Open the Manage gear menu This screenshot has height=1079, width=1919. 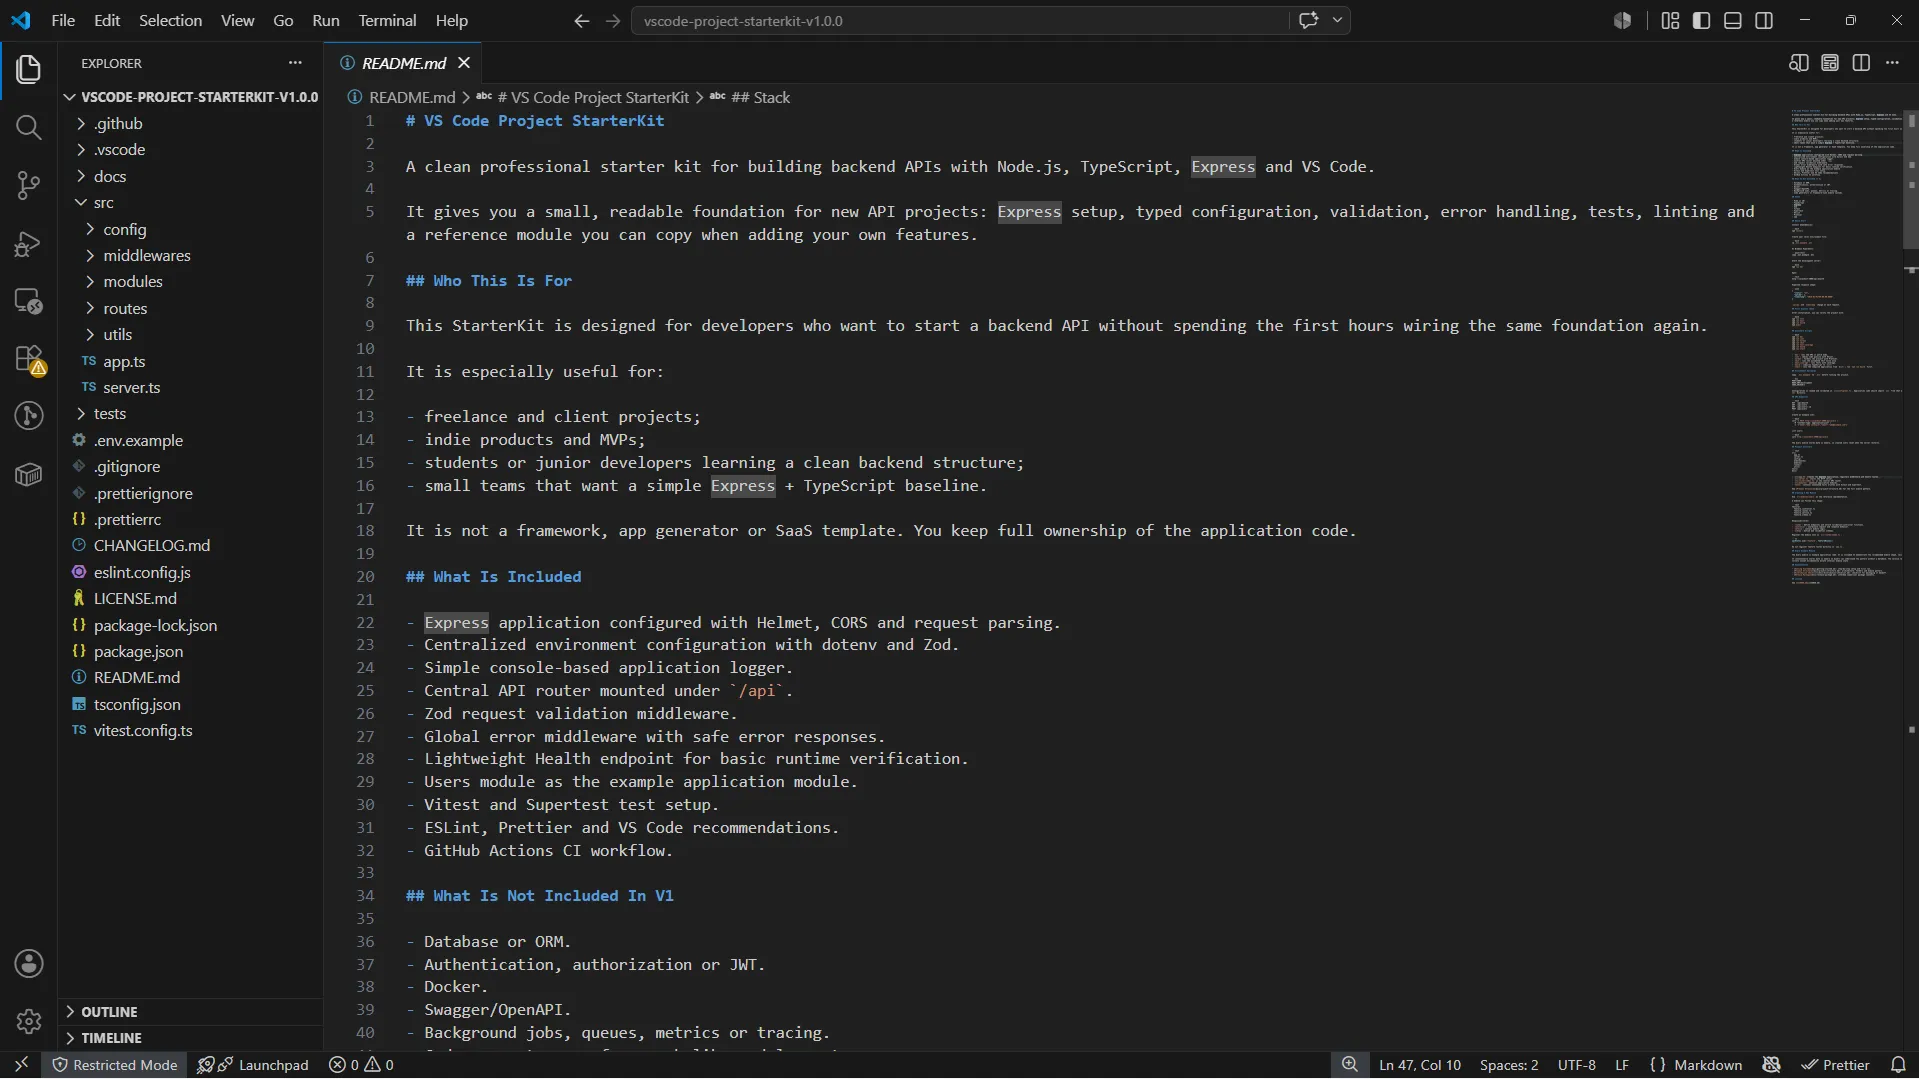(29, 1021)
